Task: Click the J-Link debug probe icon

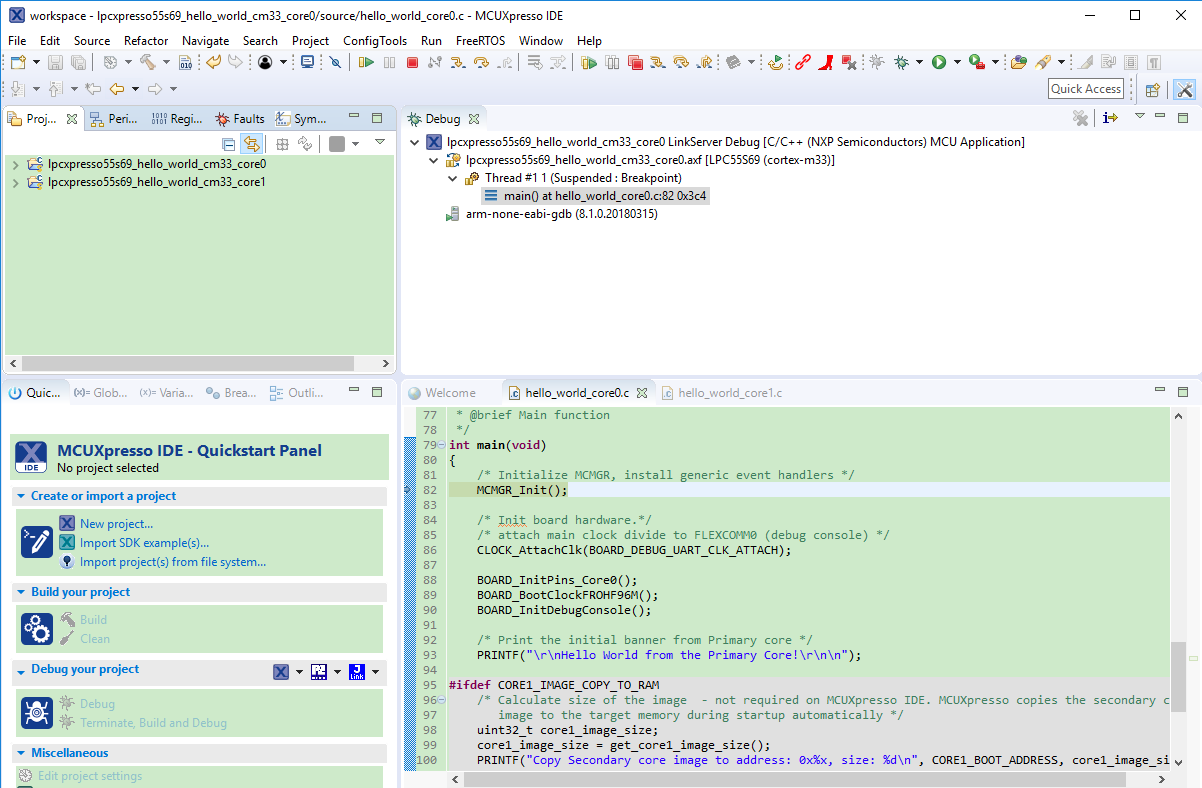Action: click(357, 672)
